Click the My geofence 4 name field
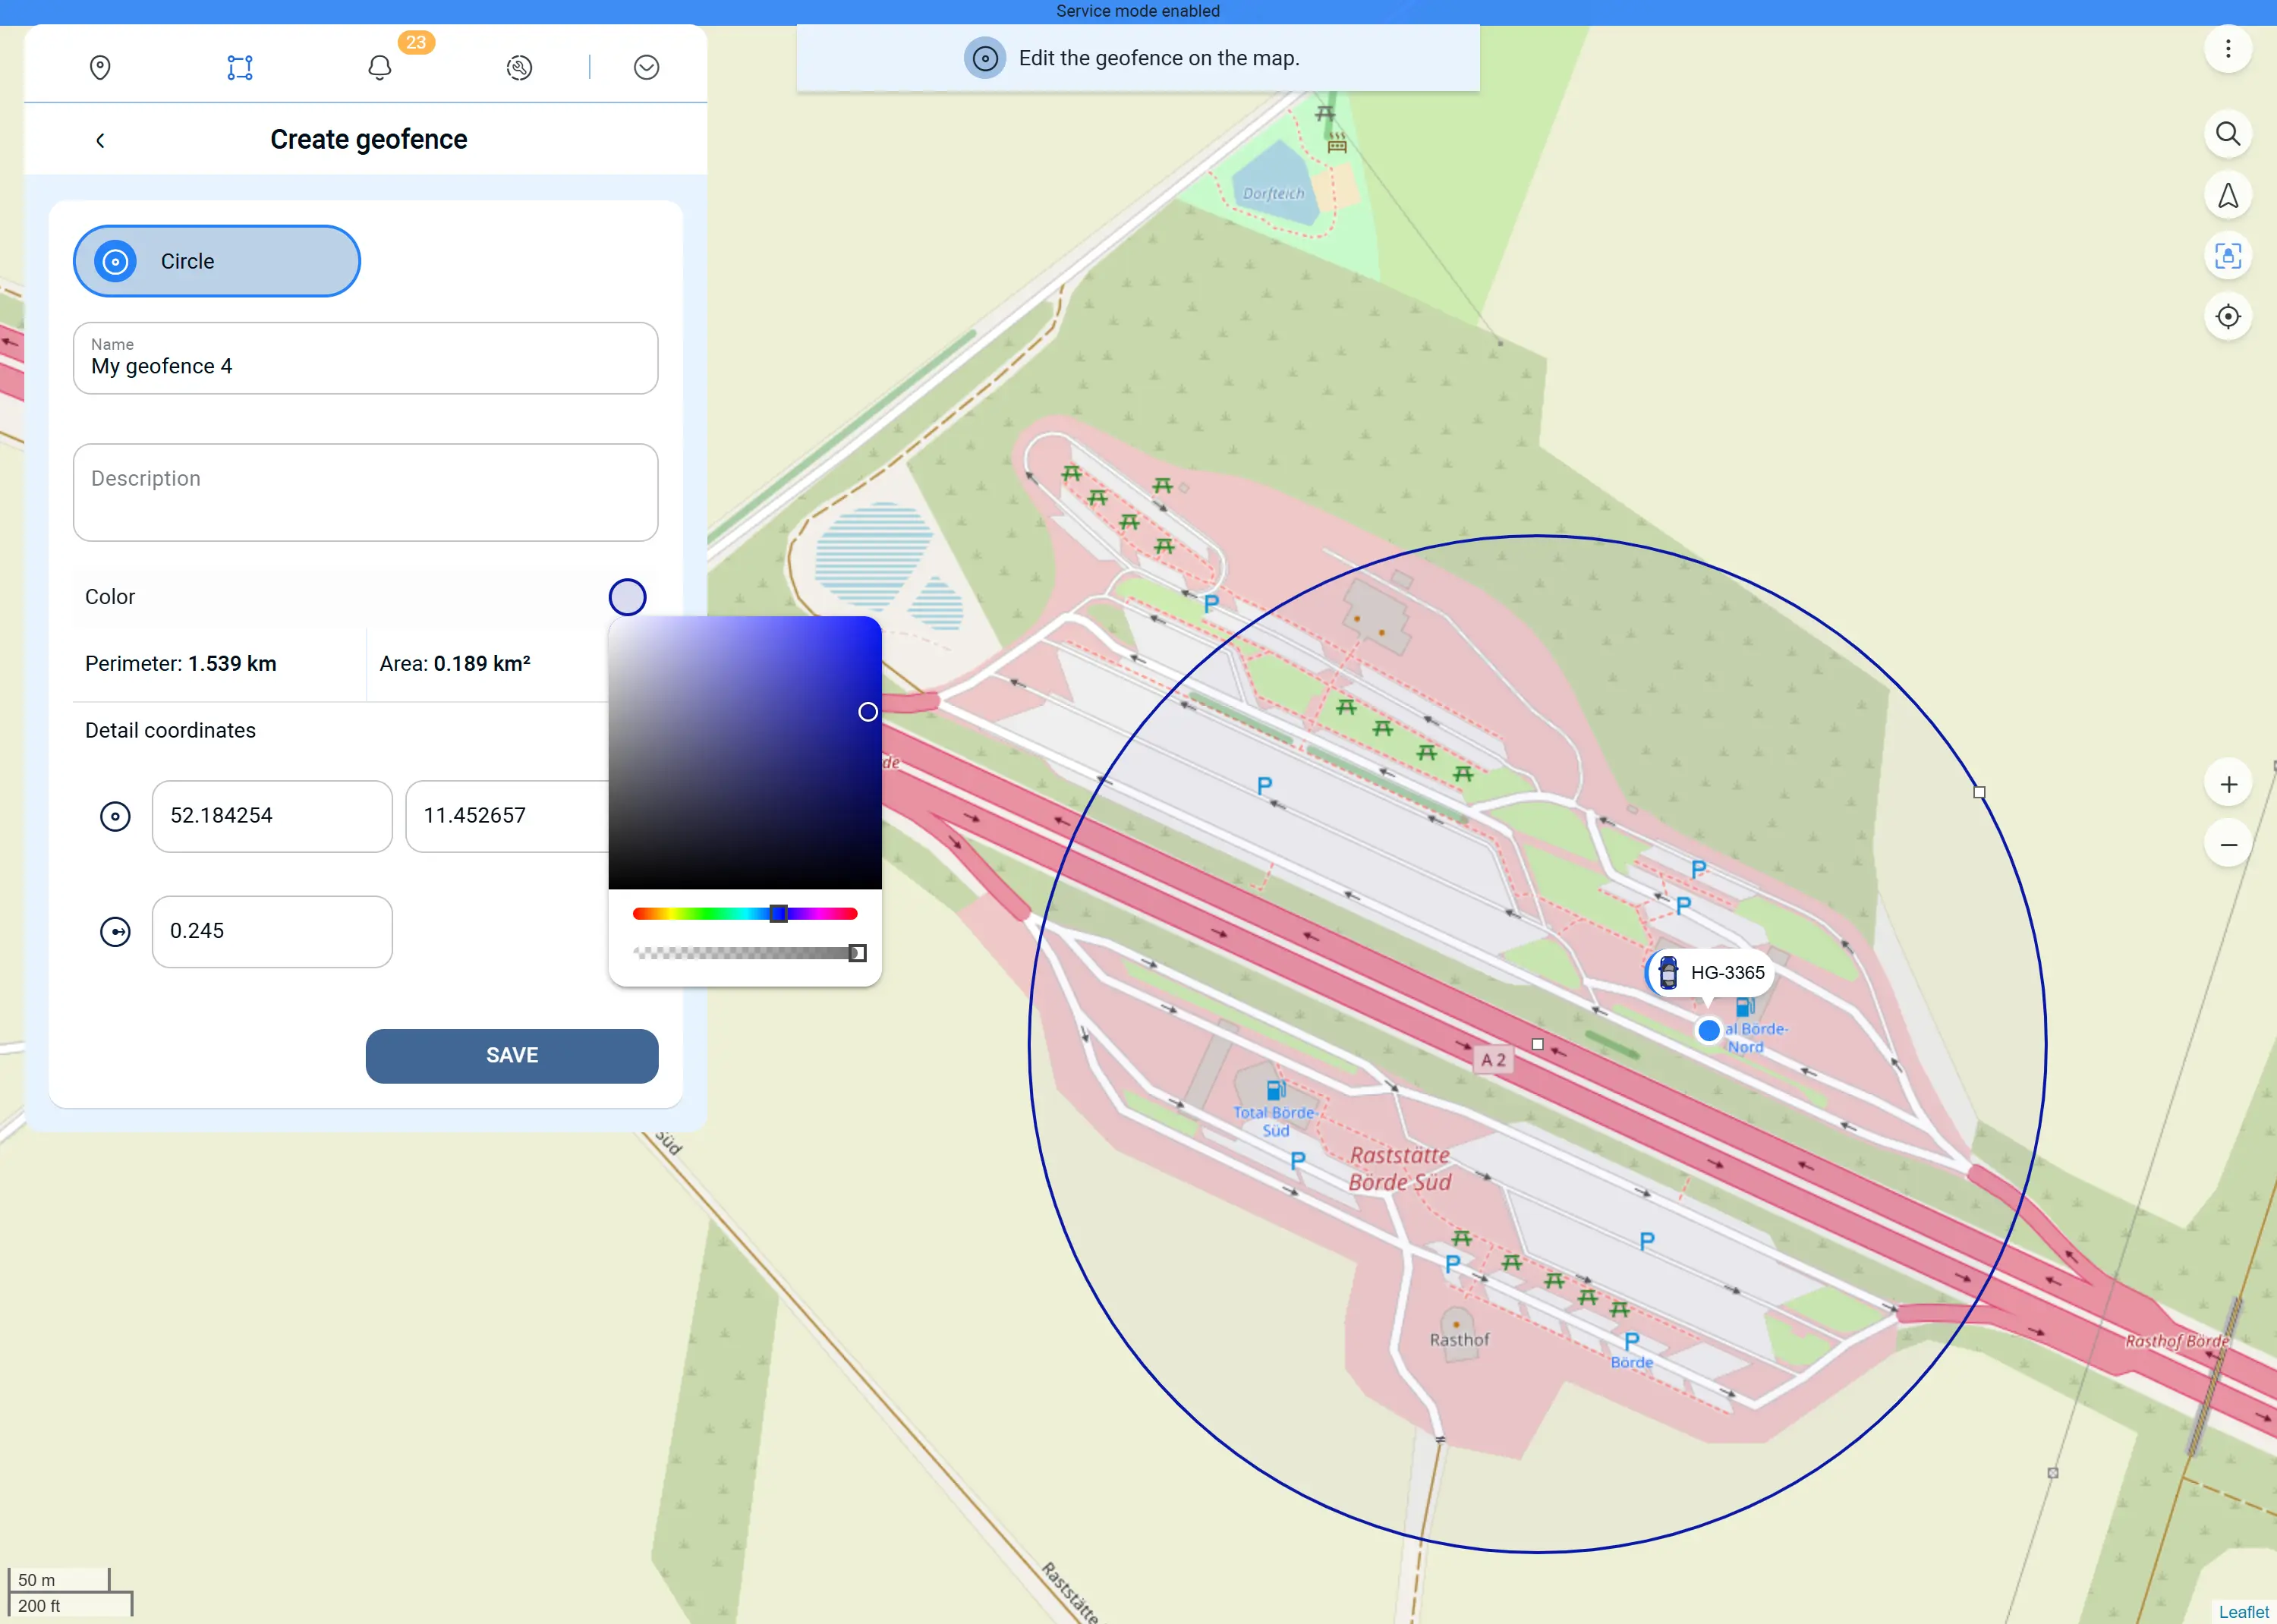 click(366, 365)
